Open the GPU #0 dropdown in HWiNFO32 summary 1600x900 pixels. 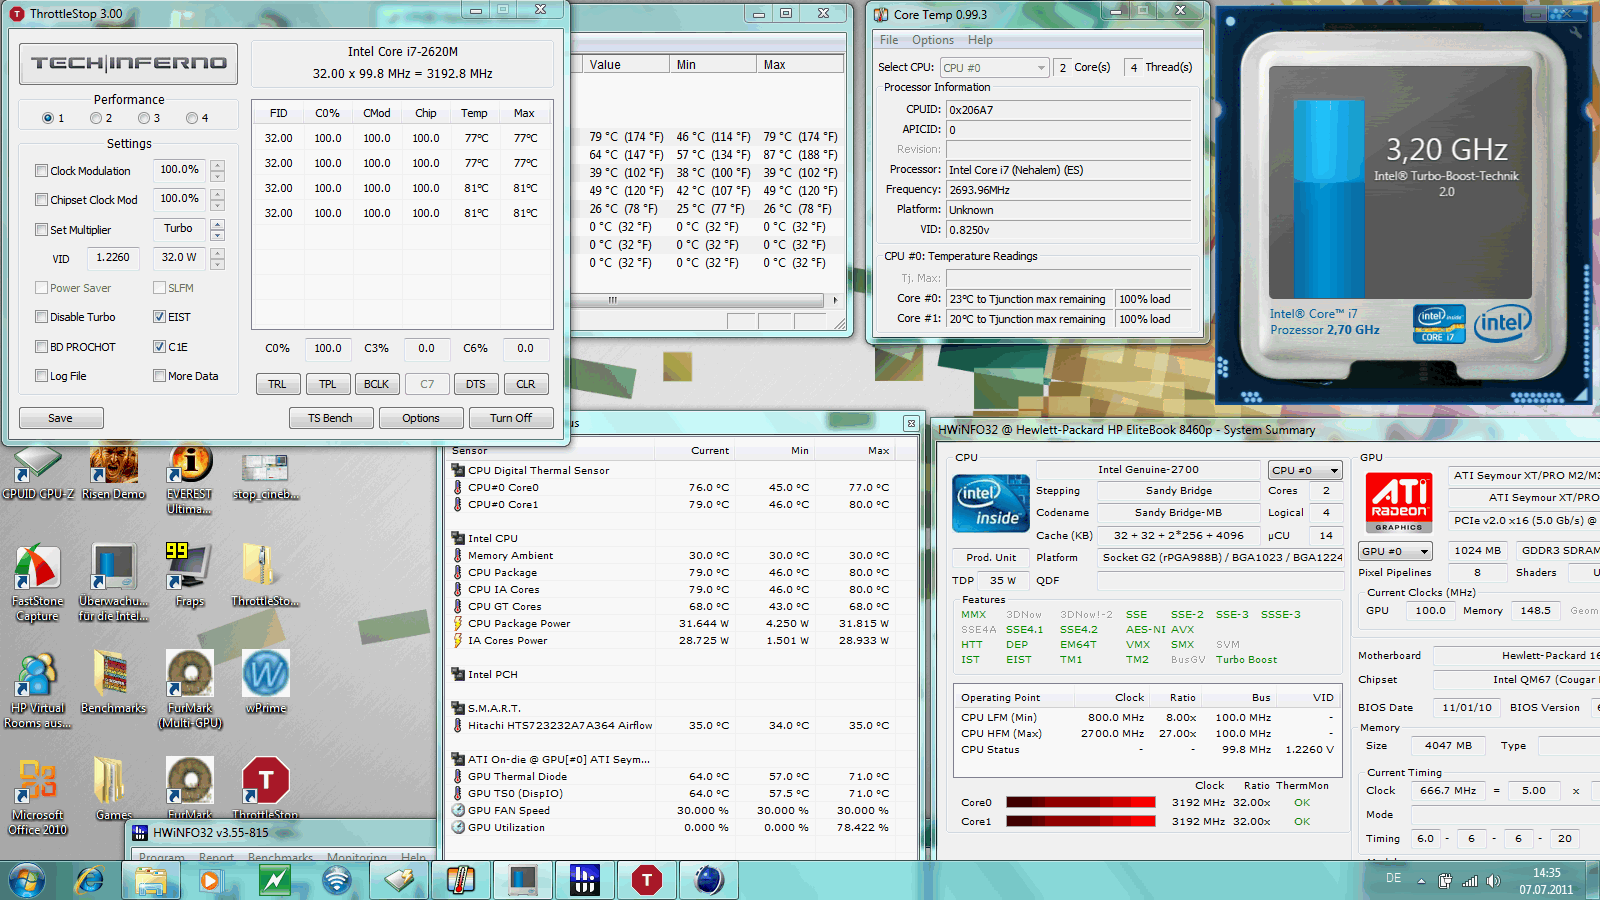1395,551
